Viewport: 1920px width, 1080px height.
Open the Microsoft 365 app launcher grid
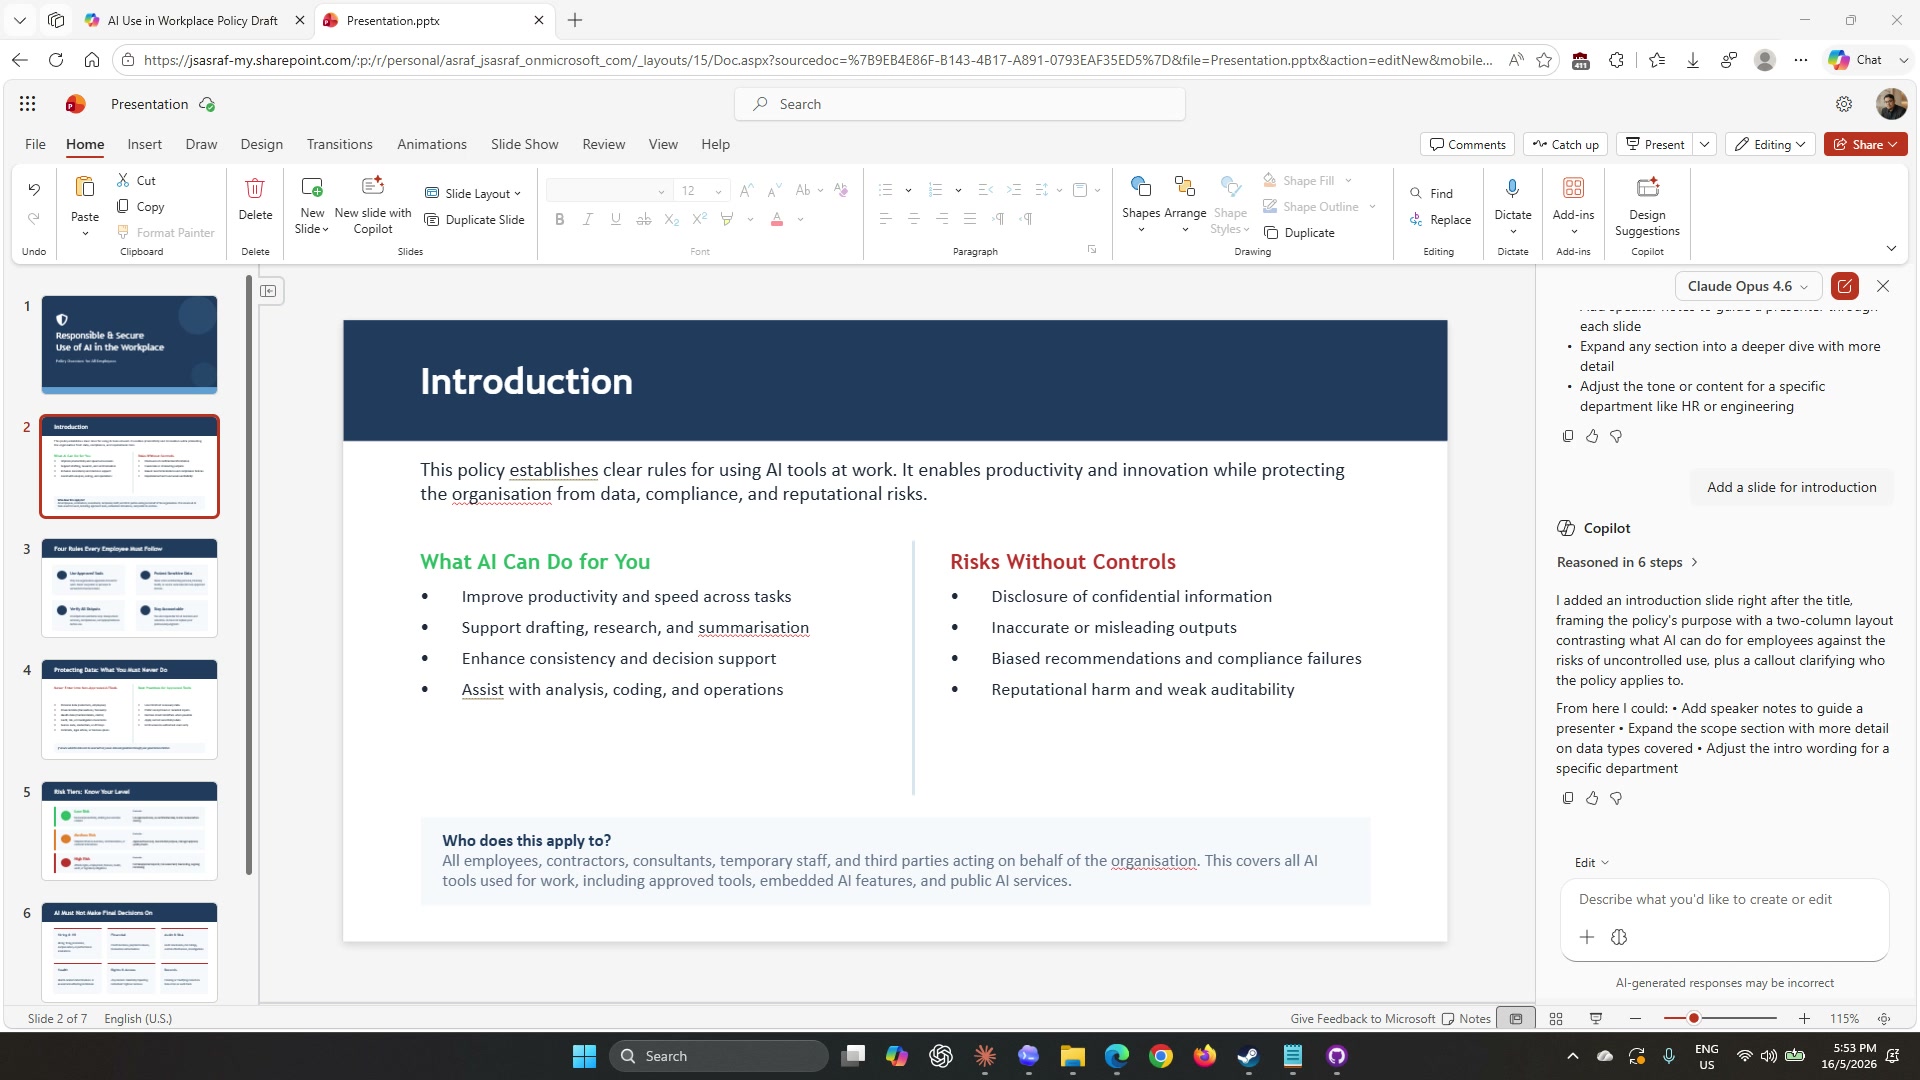pos(28,104)
